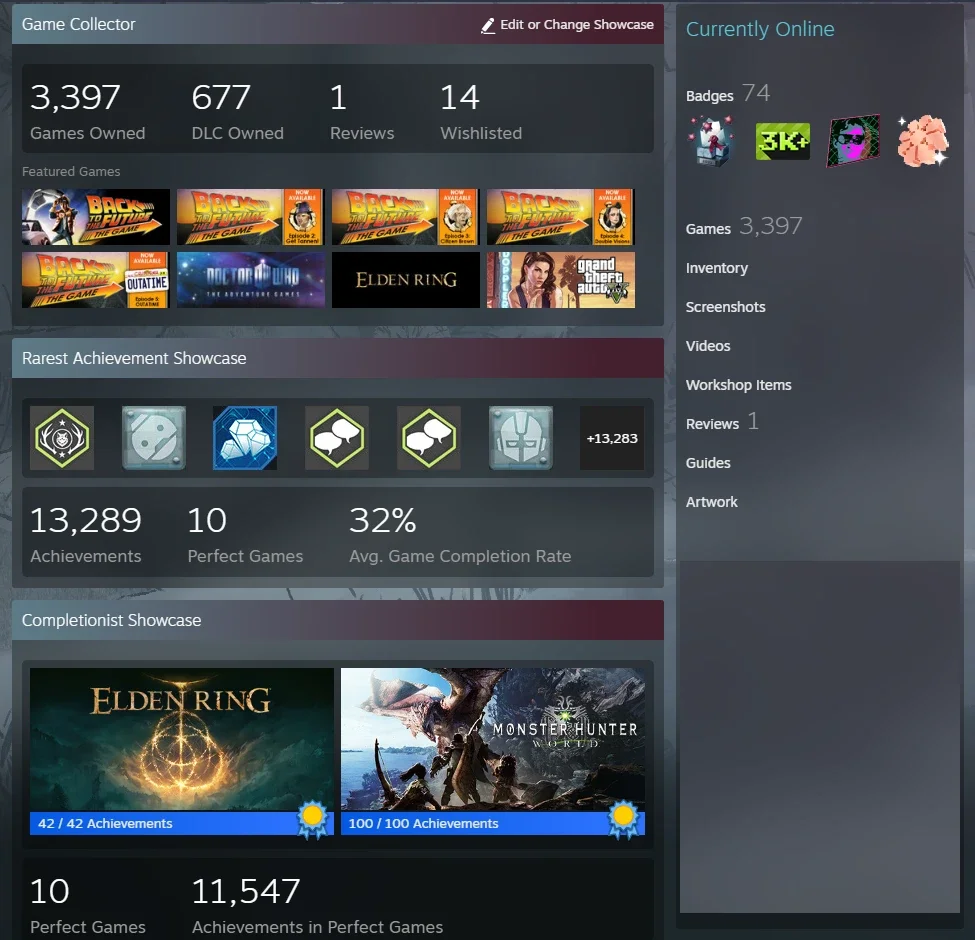The height and width of the screenshot is (940, 975).
Task: Click the Elden Ring perfect game ribbon icon
Action: [312, 821]
